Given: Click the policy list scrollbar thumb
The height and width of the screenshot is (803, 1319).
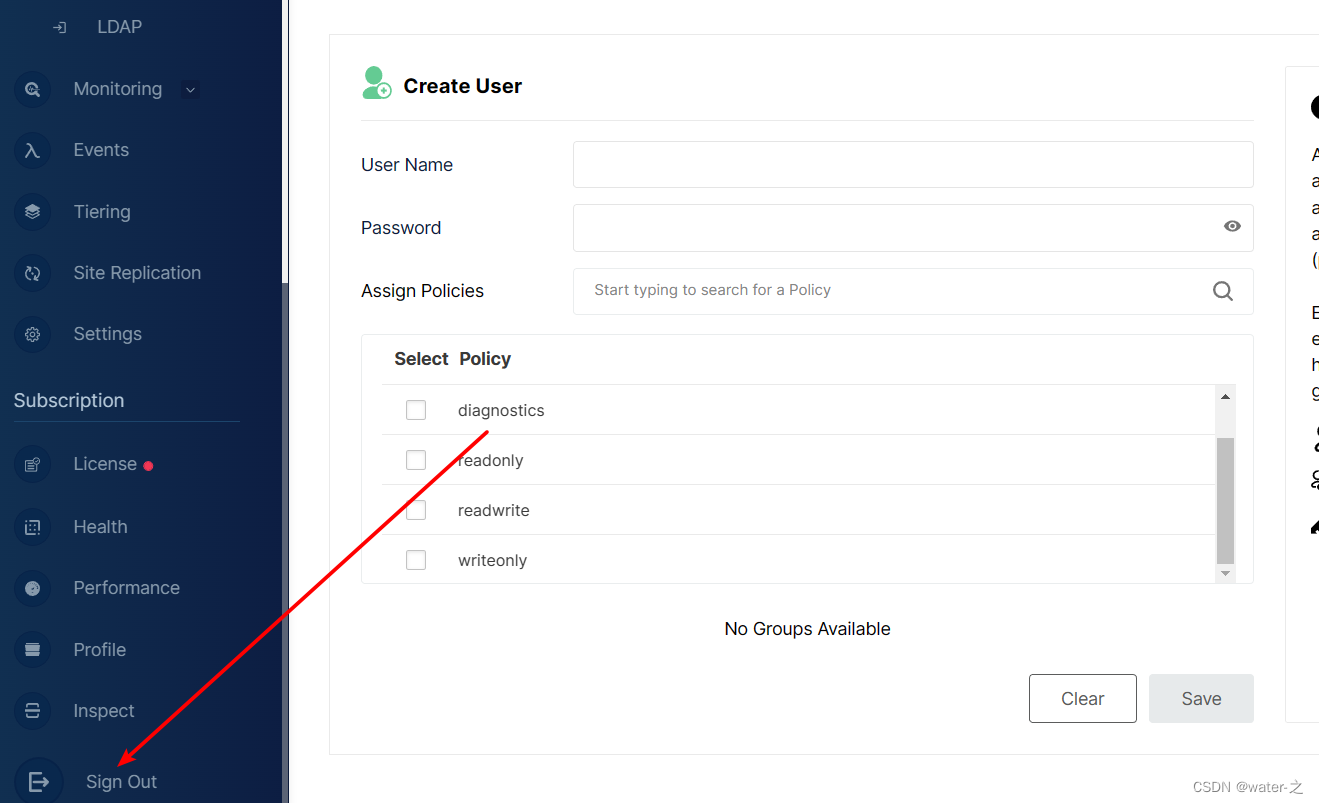Looking at the screenshot, I should pos(1226,501).
